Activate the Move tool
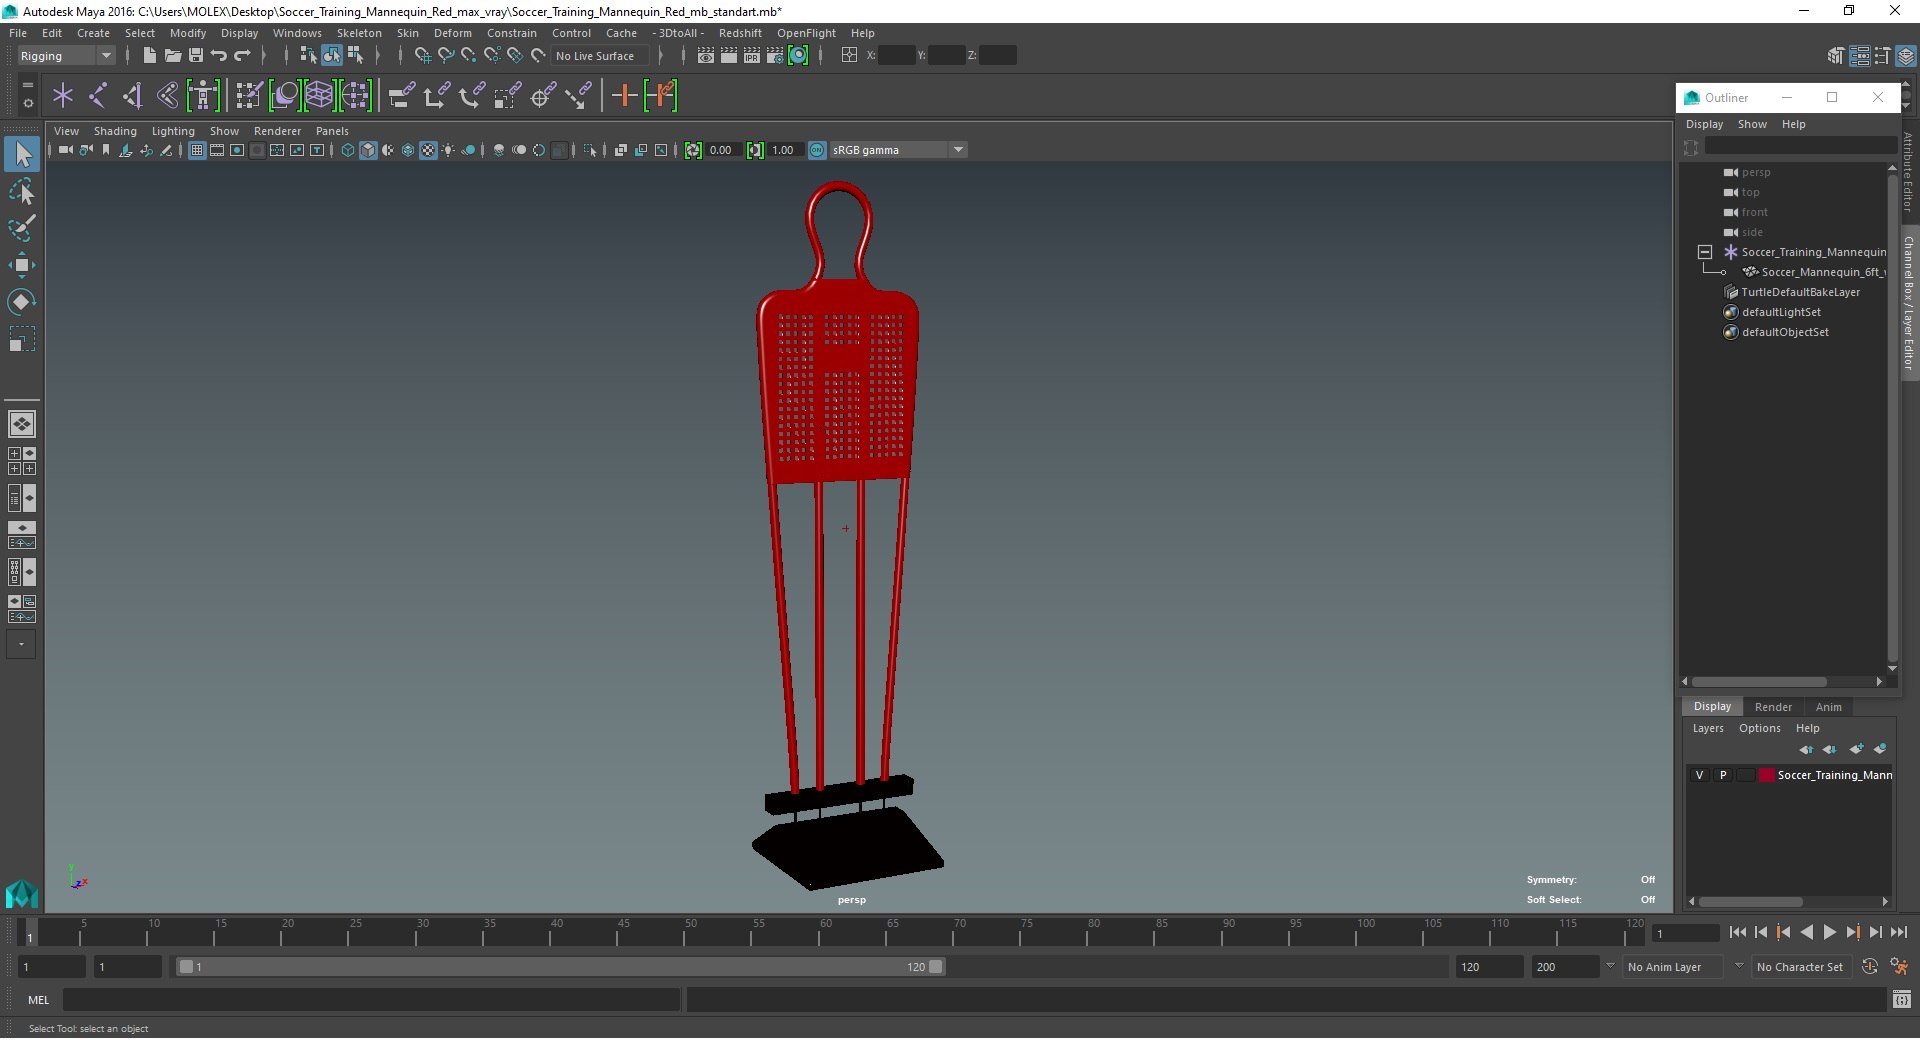 pyautogui.click(x=22, y=265)
